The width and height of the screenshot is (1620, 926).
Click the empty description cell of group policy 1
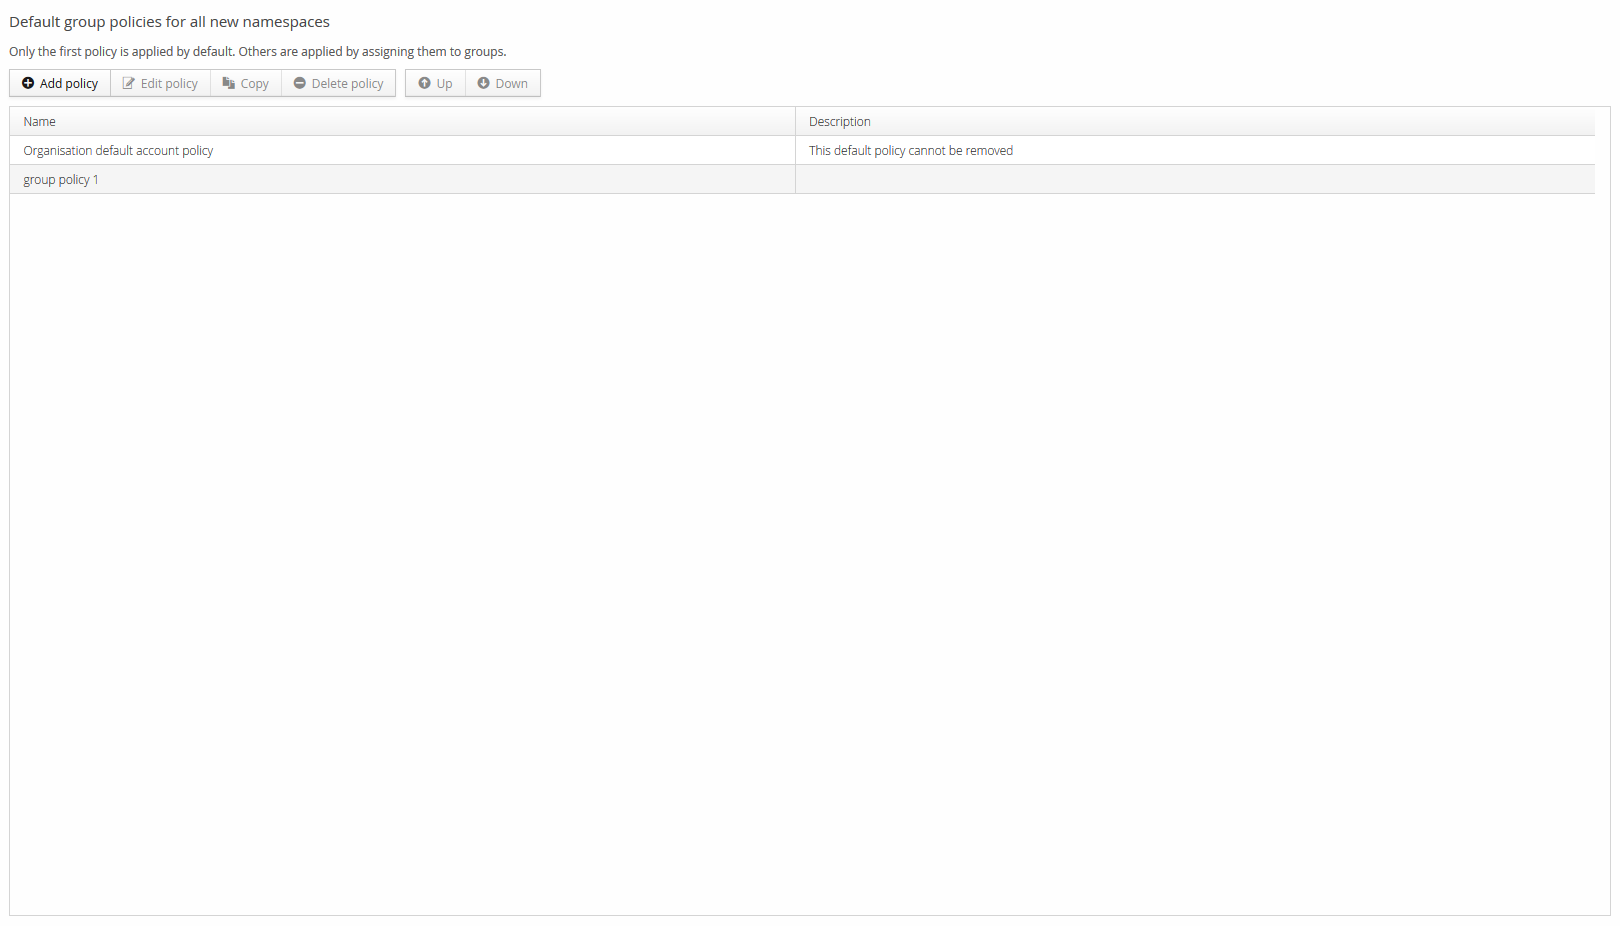[x=1194, y=180]
